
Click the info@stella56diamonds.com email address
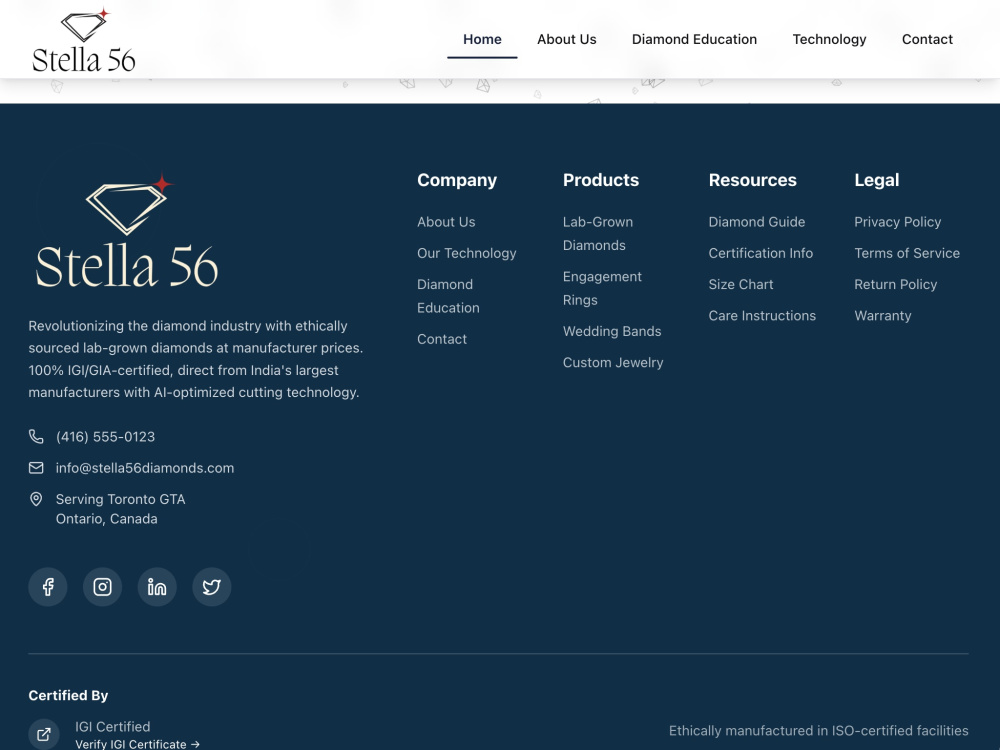coord(145,468)
